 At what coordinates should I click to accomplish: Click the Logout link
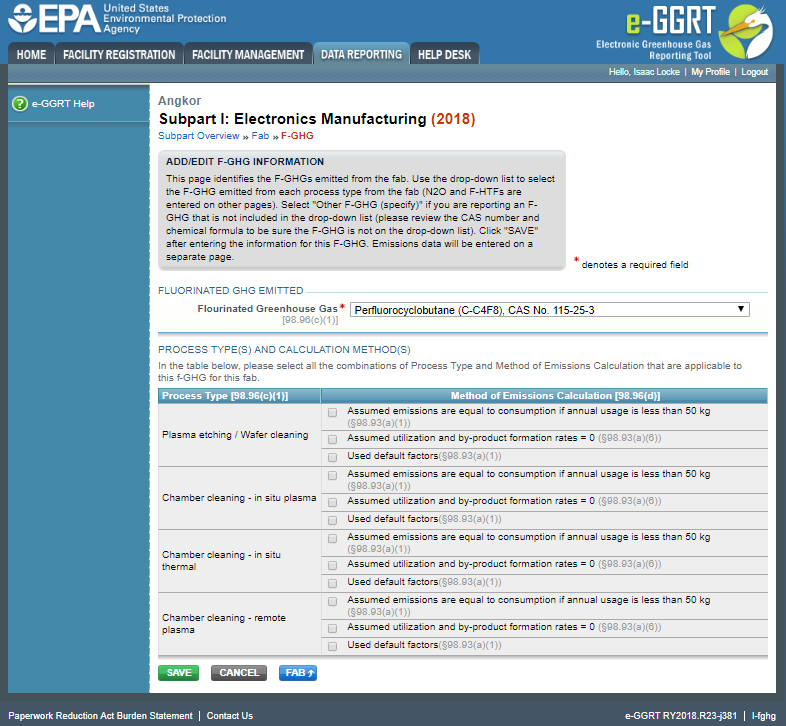point(754,72)
